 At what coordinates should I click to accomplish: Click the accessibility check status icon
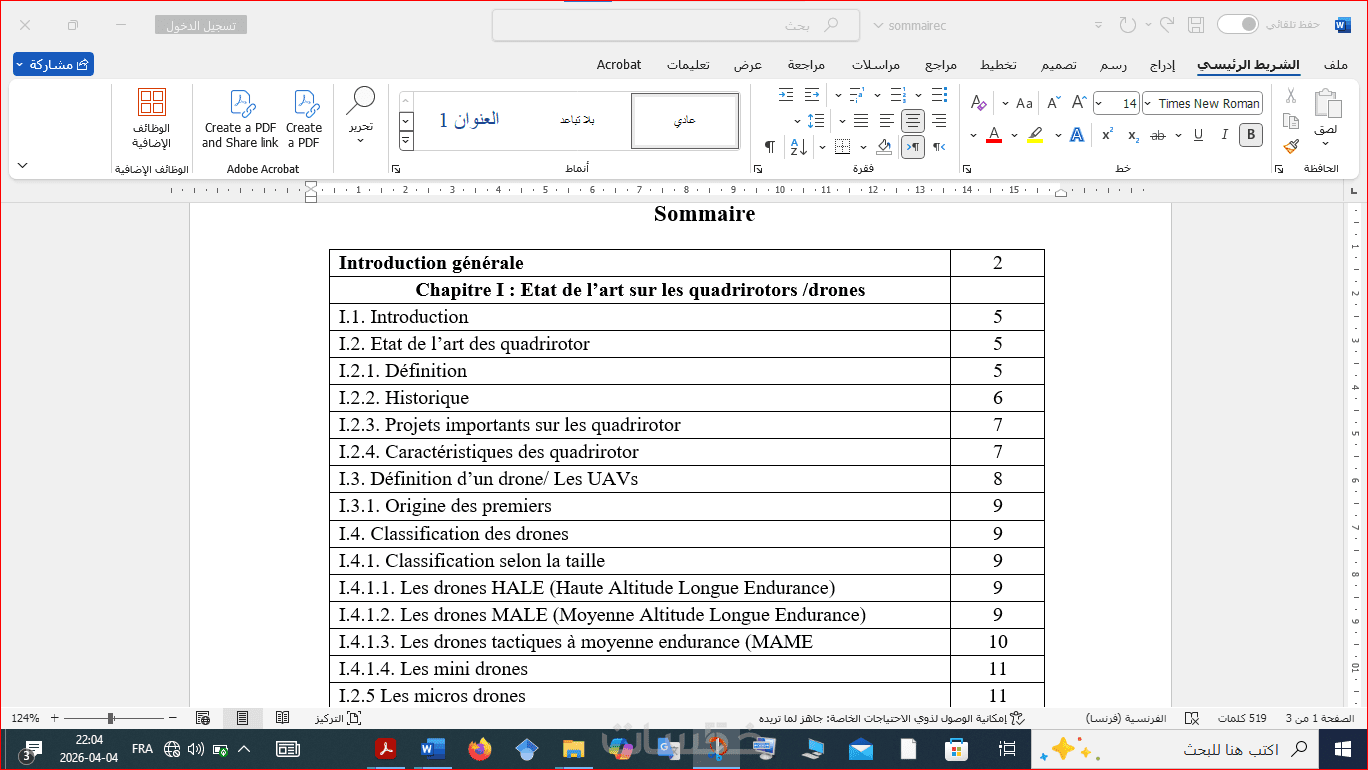pos(1018,718)
